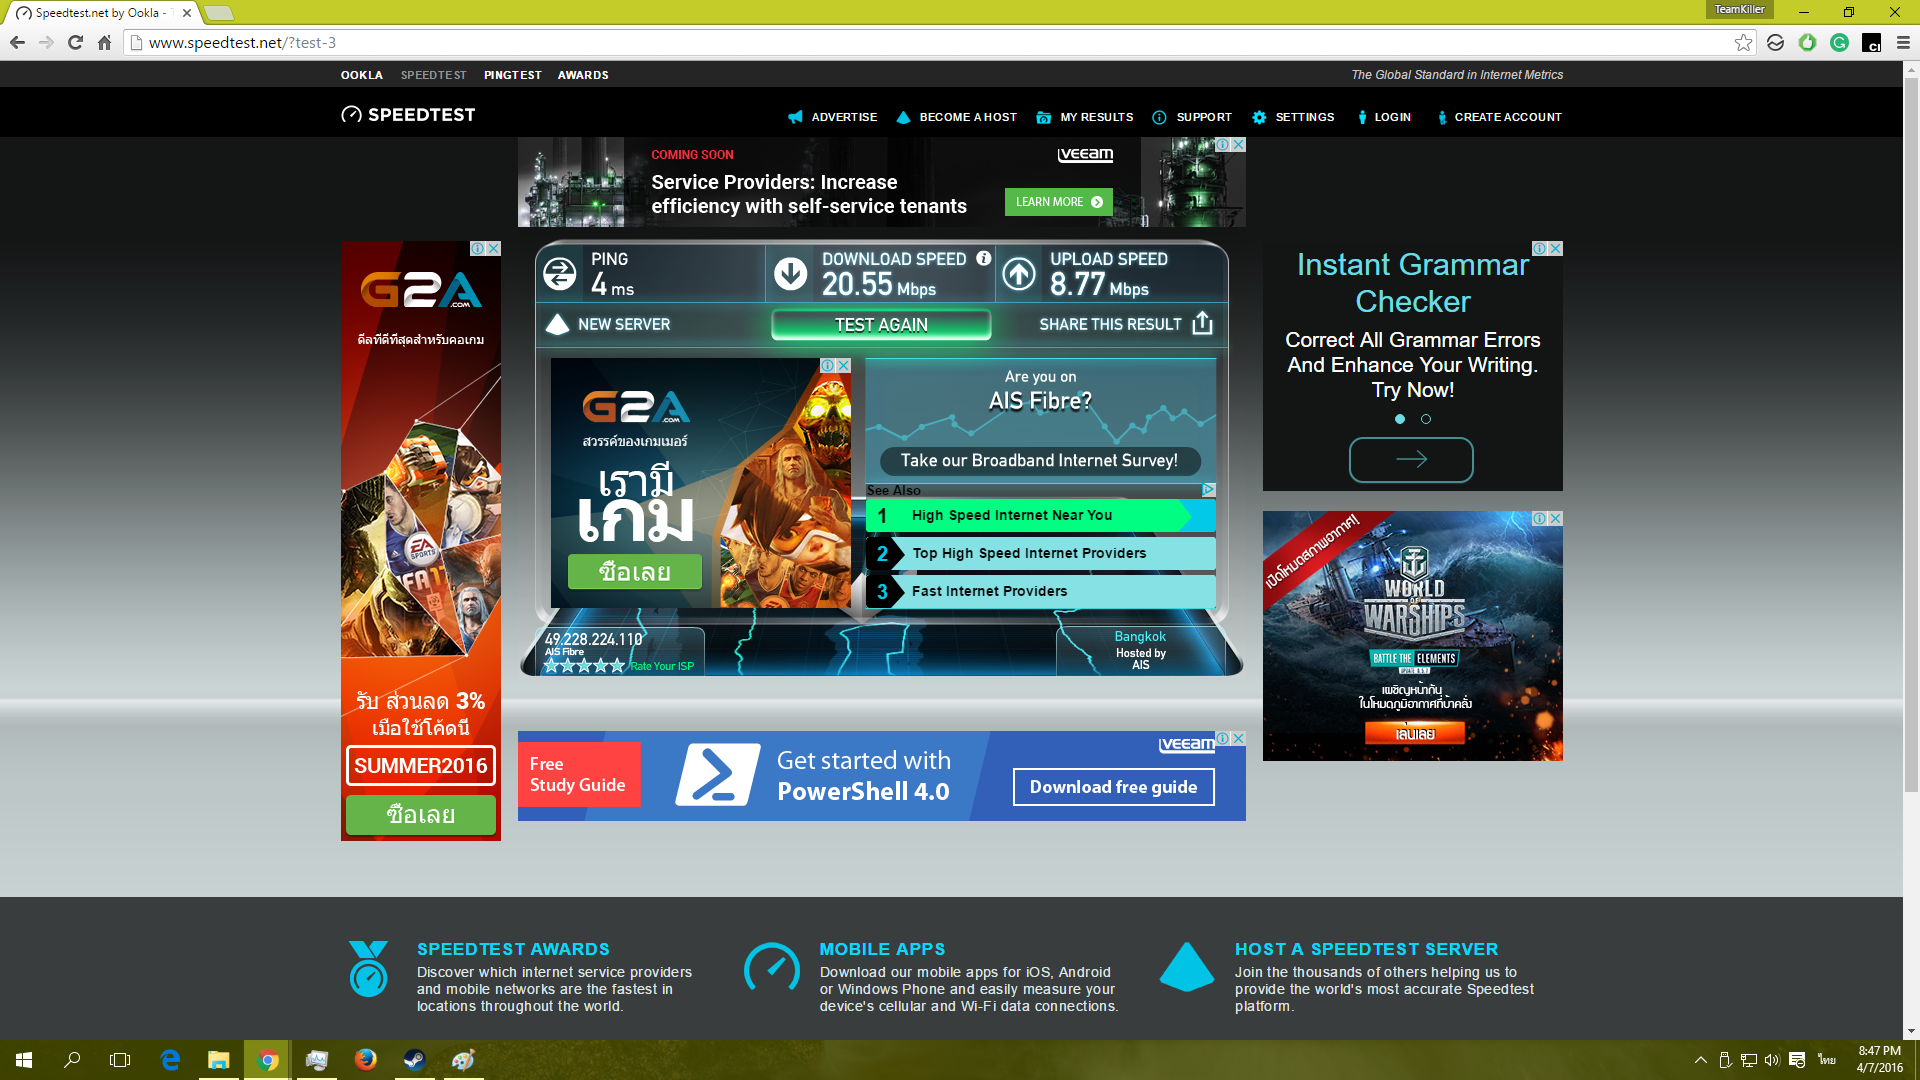Click the New Server pyramid icon
The width and height of the screenshot is (1920, 1080).
(x=557, y=324)
